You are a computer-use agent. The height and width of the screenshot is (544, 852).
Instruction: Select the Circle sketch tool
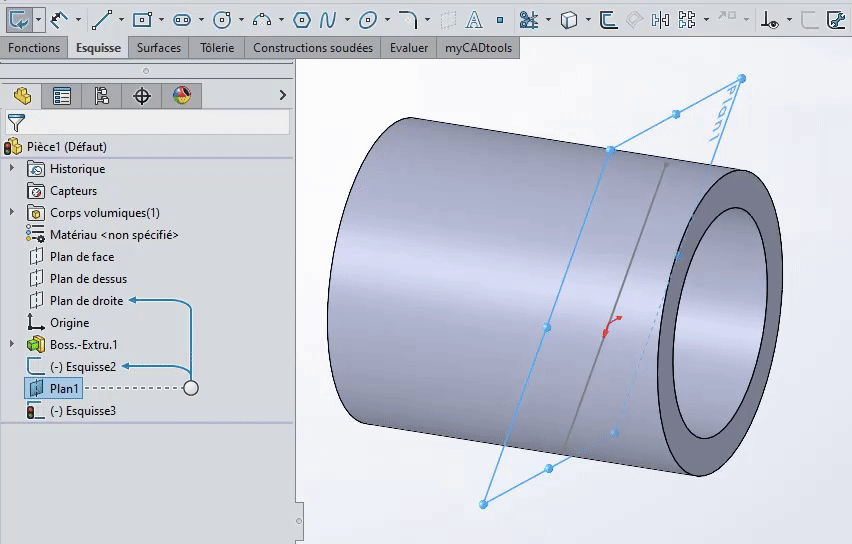click(x=222, y=20)
